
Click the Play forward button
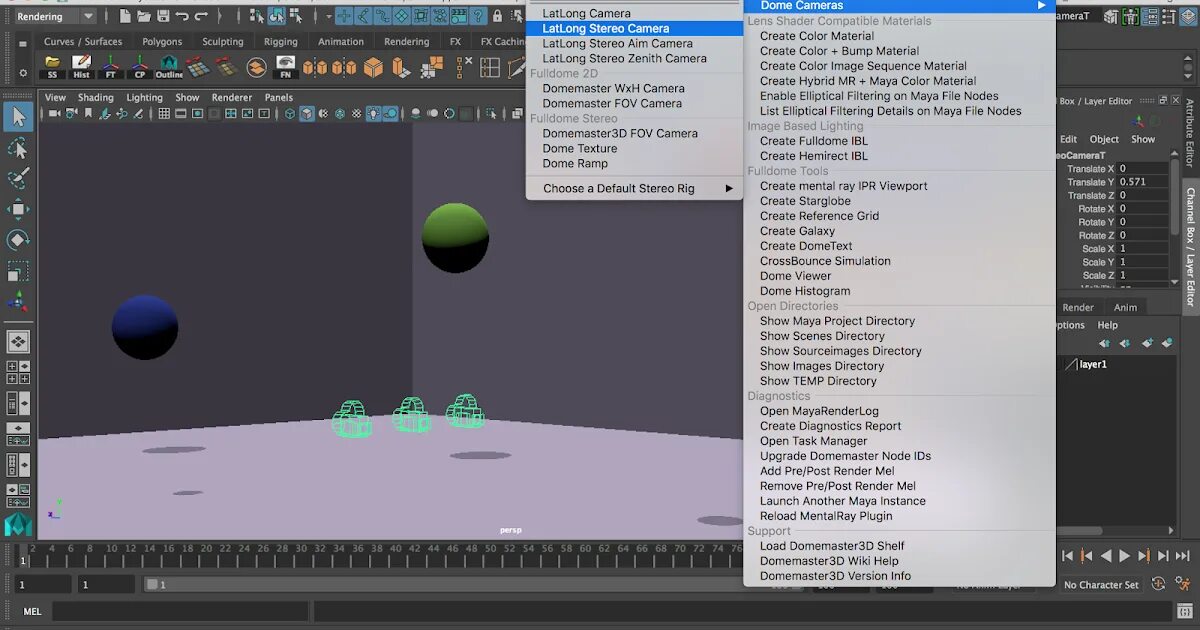pyautogui.click(x=1125, y=556)
